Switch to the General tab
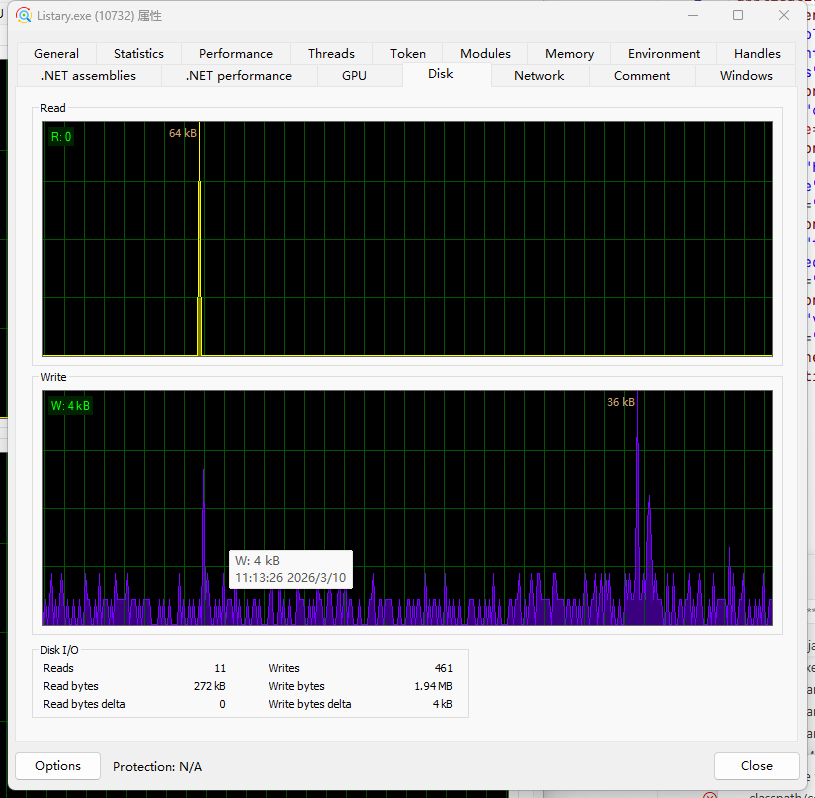The height and width of the screenshot is (798, 815). tap(56, 54)
